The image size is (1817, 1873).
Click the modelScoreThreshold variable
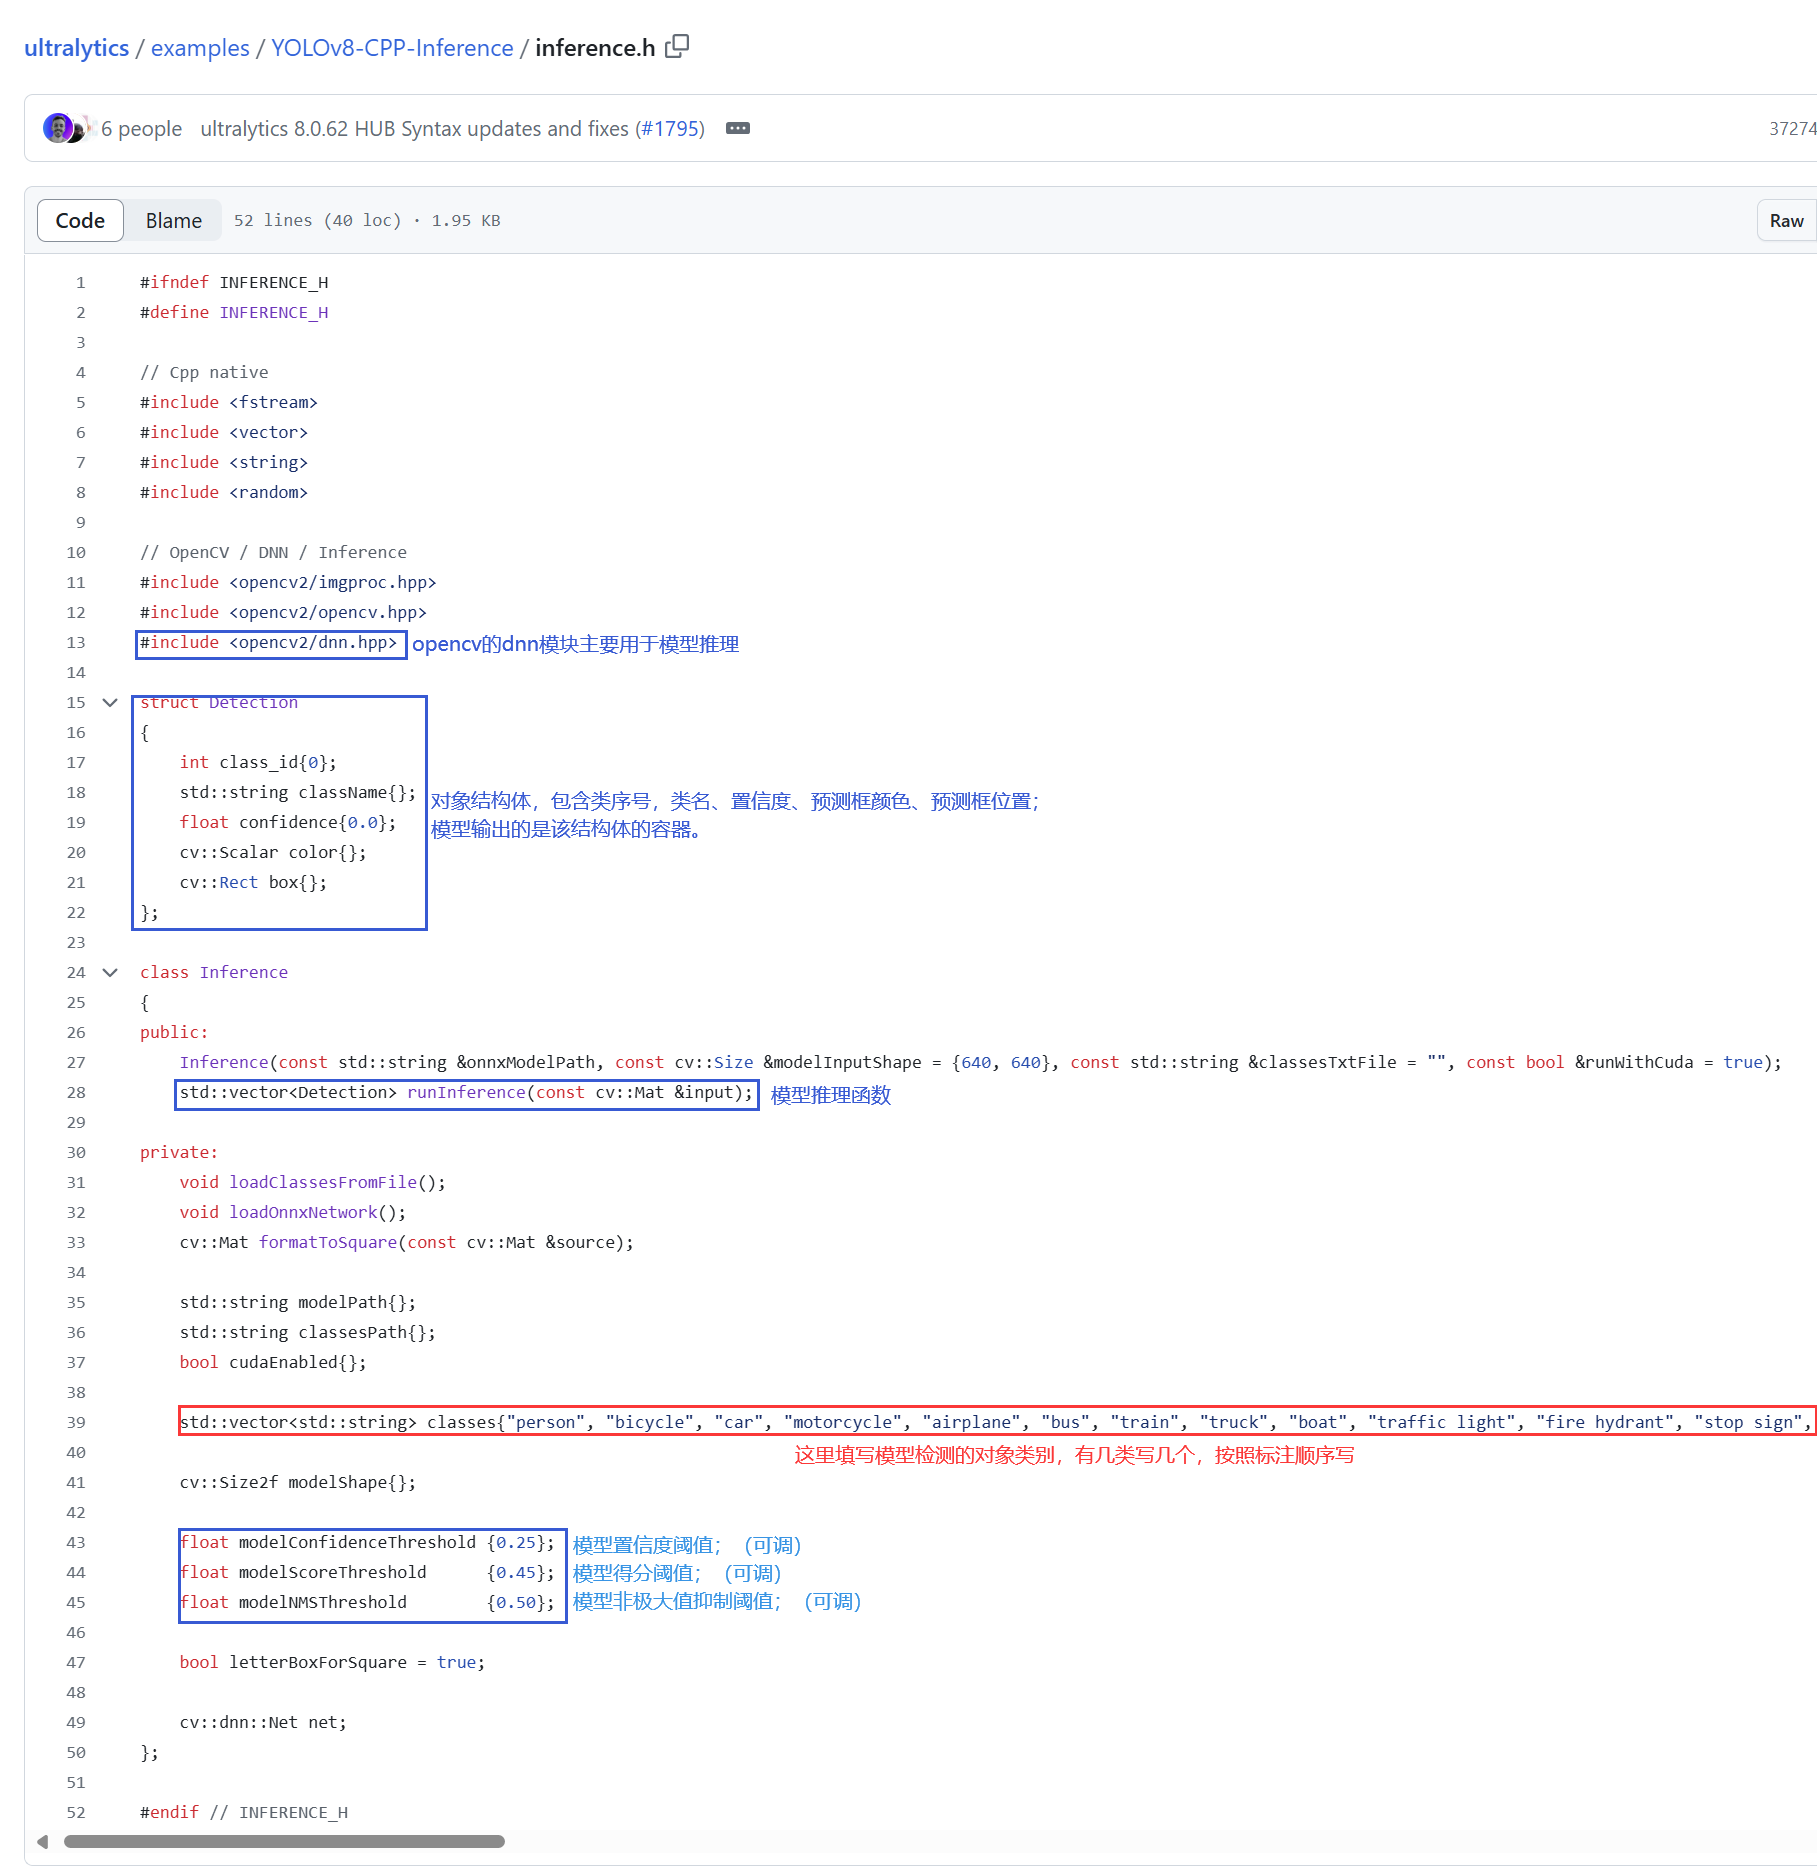pos(333,1572)
